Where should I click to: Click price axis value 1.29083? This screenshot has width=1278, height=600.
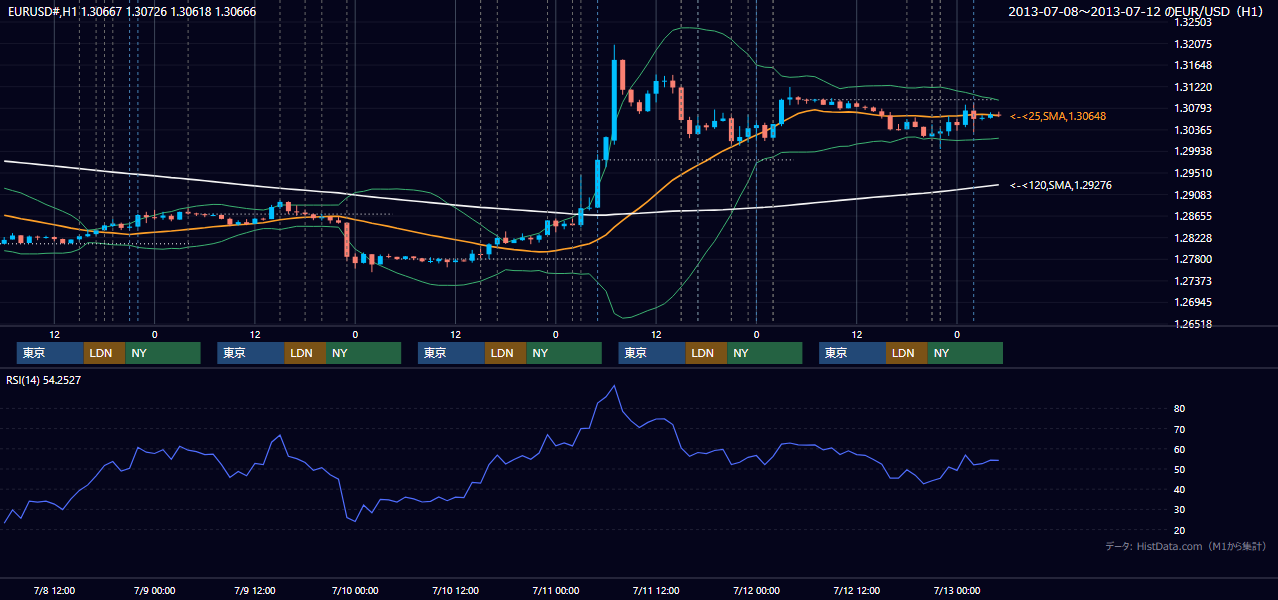(1194, 194)
